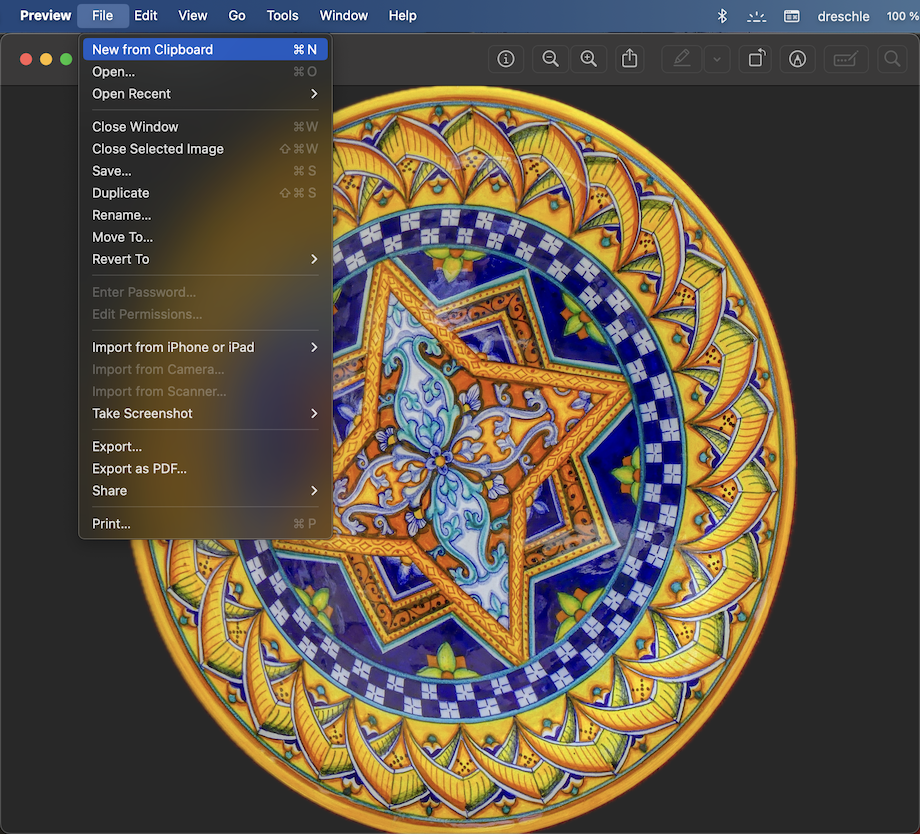Click the form filling toolbar icon
Image resolution: width=920 pixels, height=834 pixels.
tap(845, 59)
